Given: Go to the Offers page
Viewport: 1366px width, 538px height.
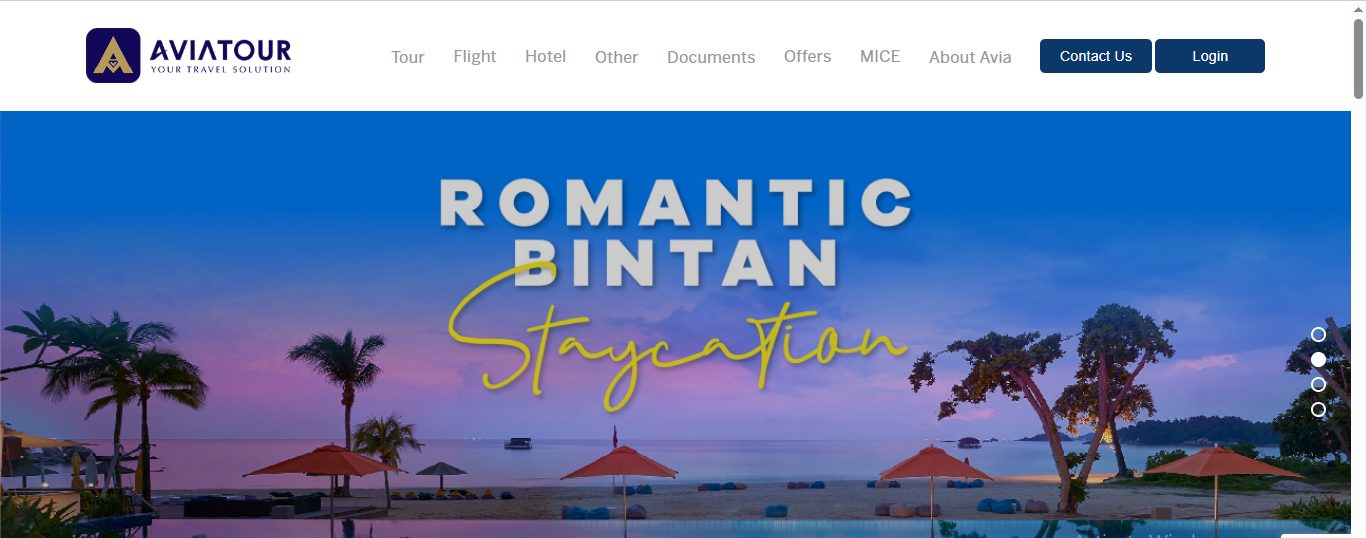Looking at the screenshot, I should click(x=808, y=56).
